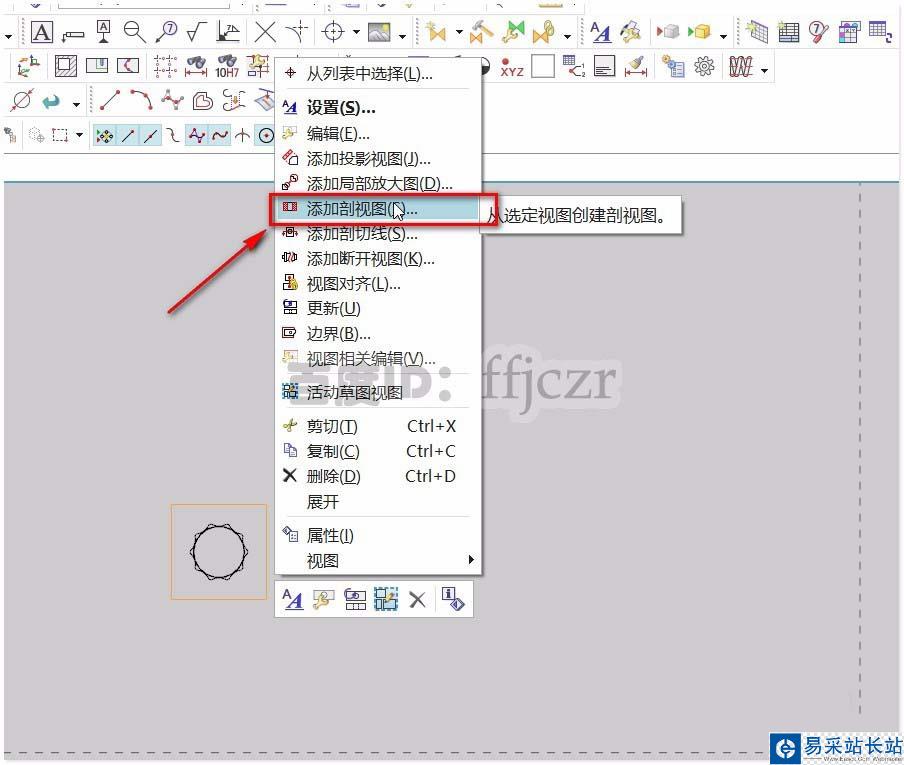The image size is (904, 765).
Task: Click the Tabular Note table icon
Action: coord(757,32)
